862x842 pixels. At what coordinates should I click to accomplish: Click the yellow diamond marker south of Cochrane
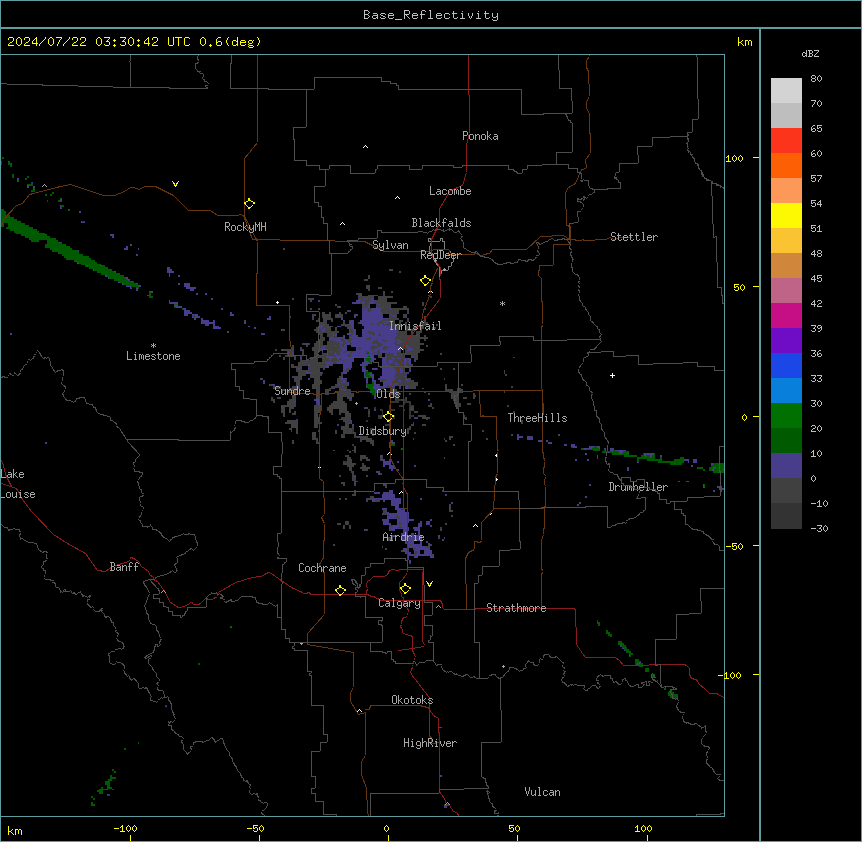coord(340,590)
